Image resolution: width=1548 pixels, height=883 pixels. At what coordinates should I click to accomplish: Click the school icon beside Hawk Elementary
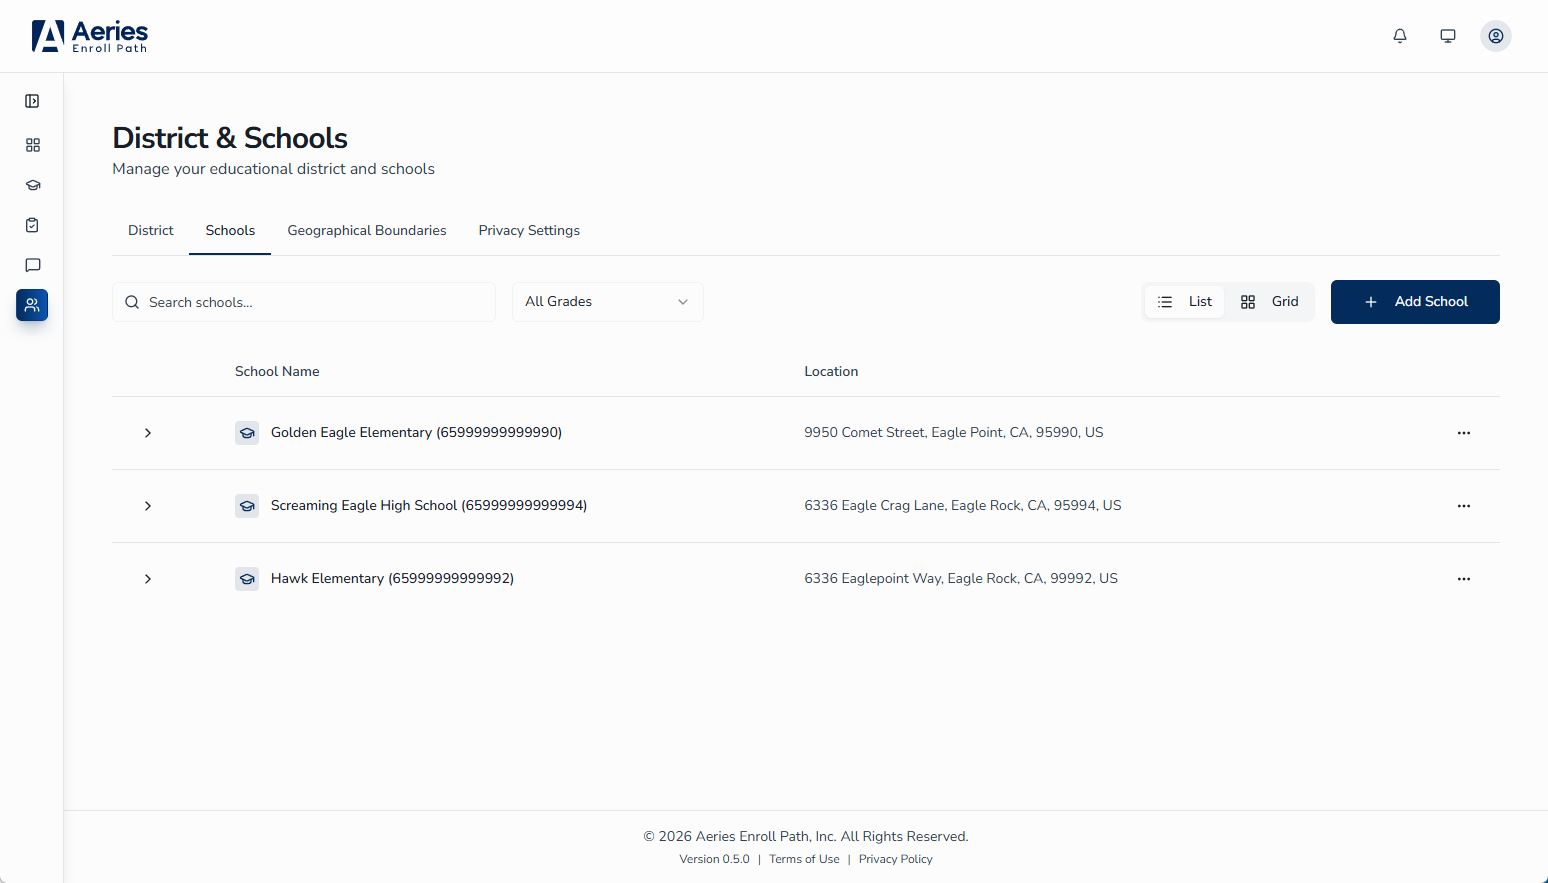point(247,579)
